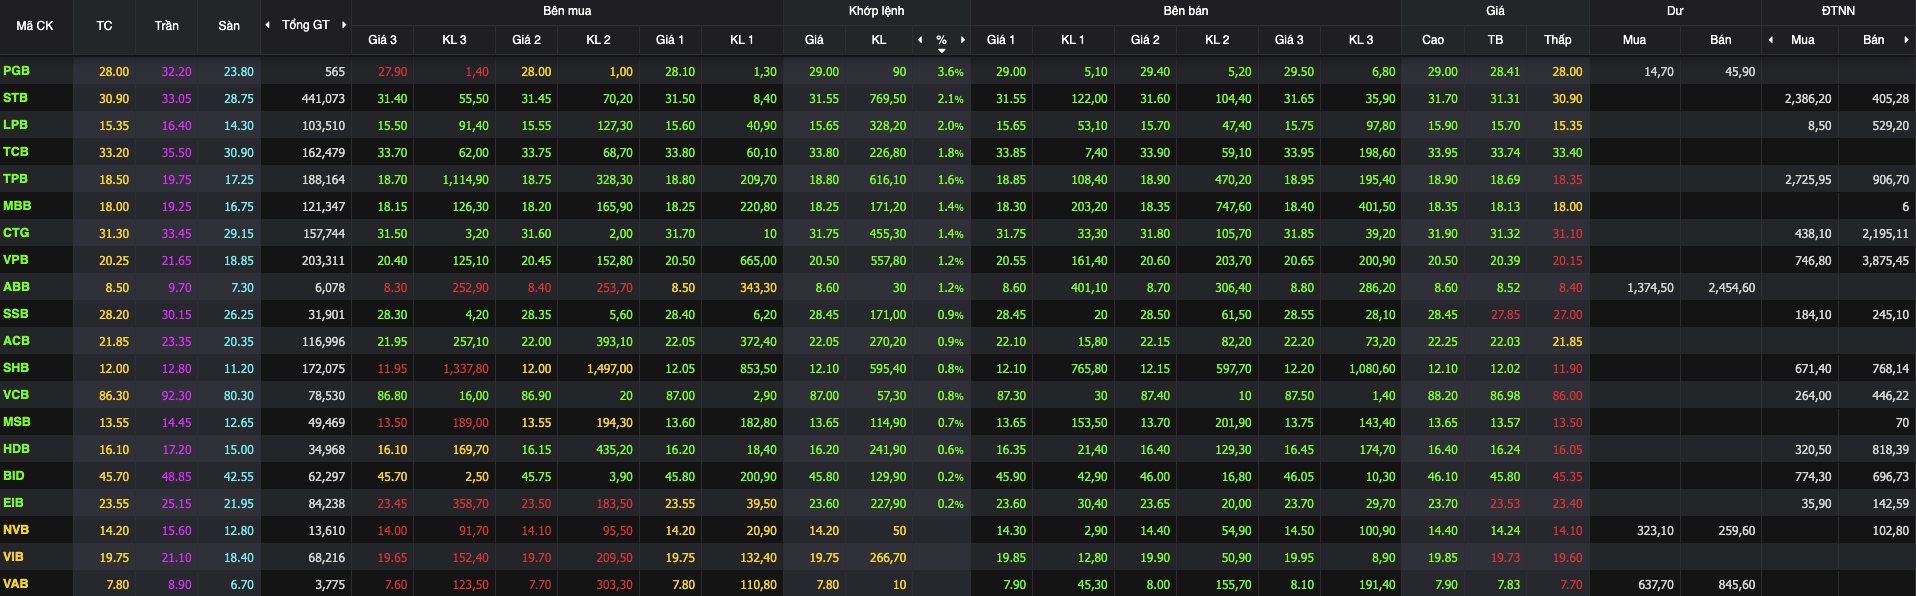Click Giá 3 header under Bên mua
Screen dimensions: 1916x596
click(382, 40)
